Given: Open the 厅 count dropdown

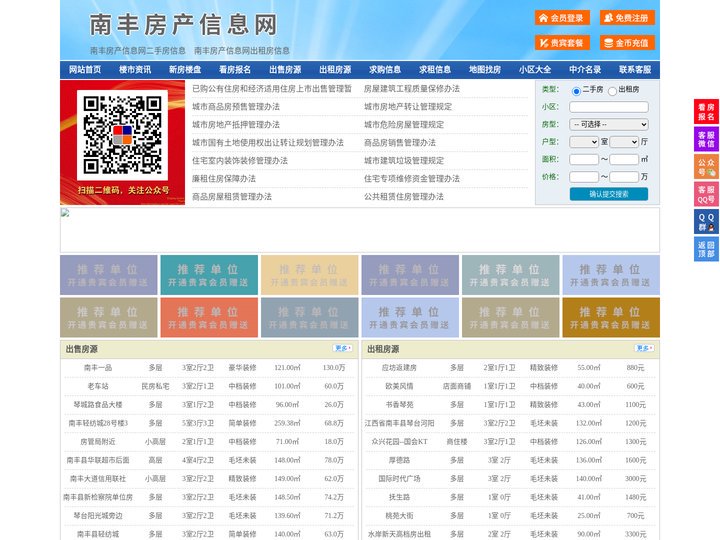Looking at the screenshot, I should 624,142.
